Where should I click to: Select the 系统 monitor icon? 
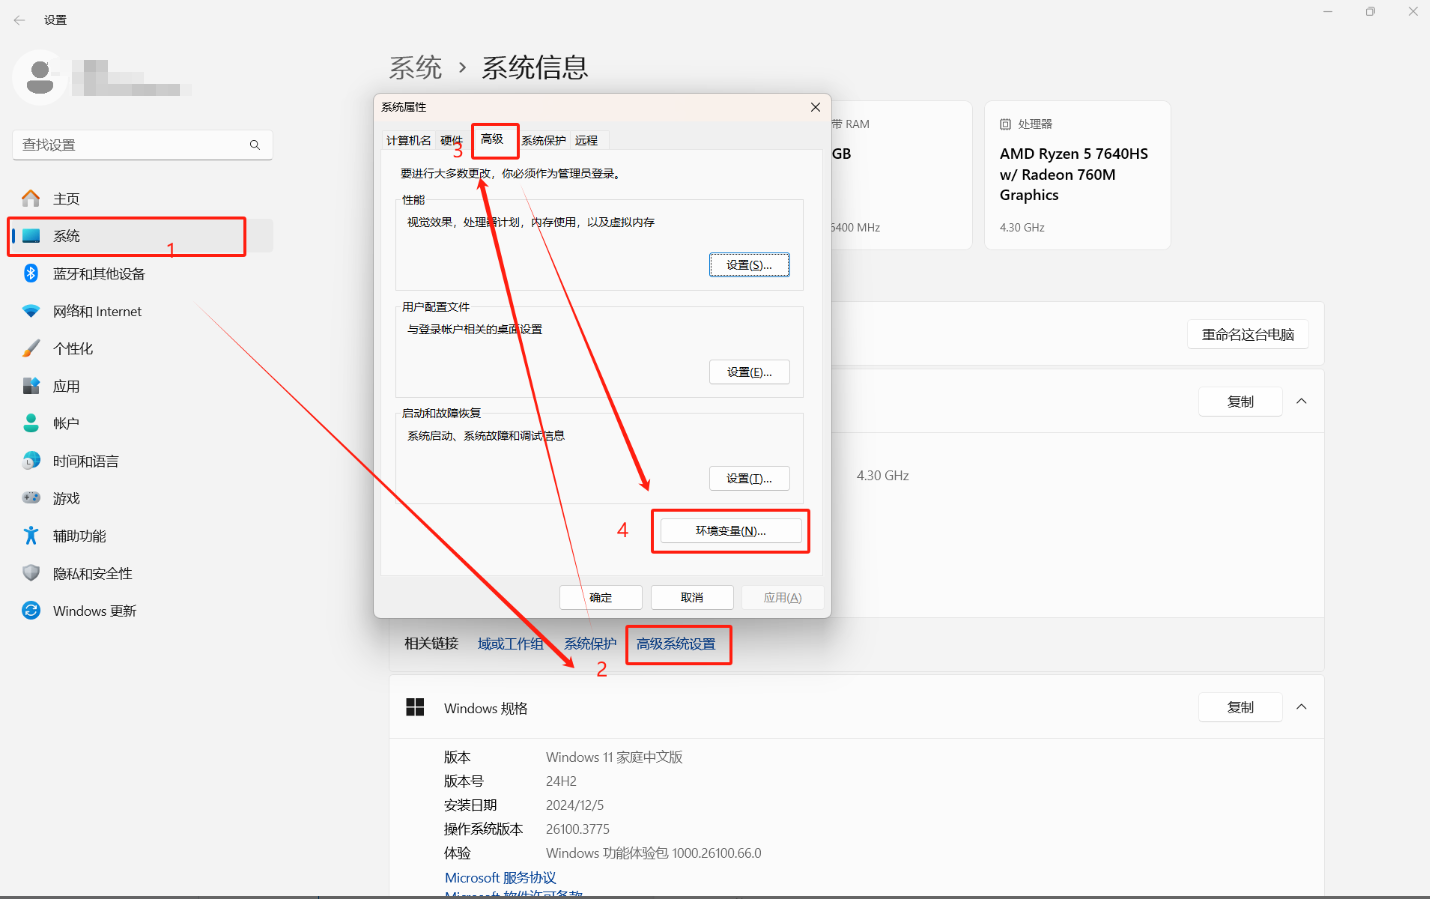31,236
